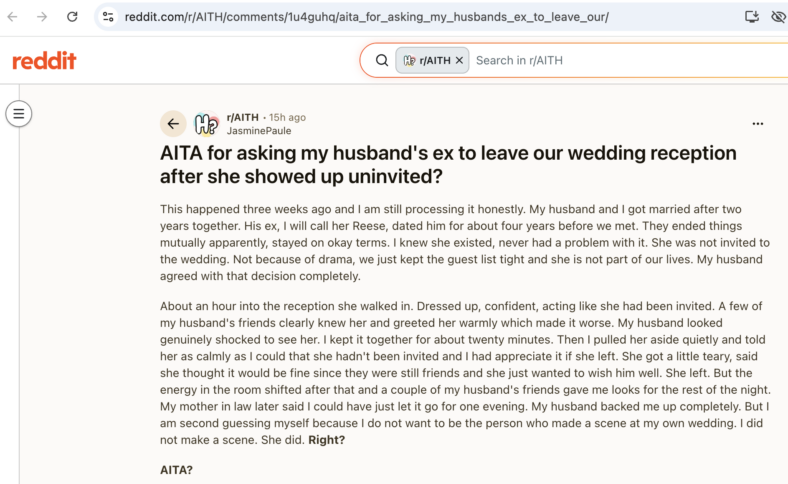Reload the page with refresh icon
Screen dimensions: 788x484
[72, 17]
